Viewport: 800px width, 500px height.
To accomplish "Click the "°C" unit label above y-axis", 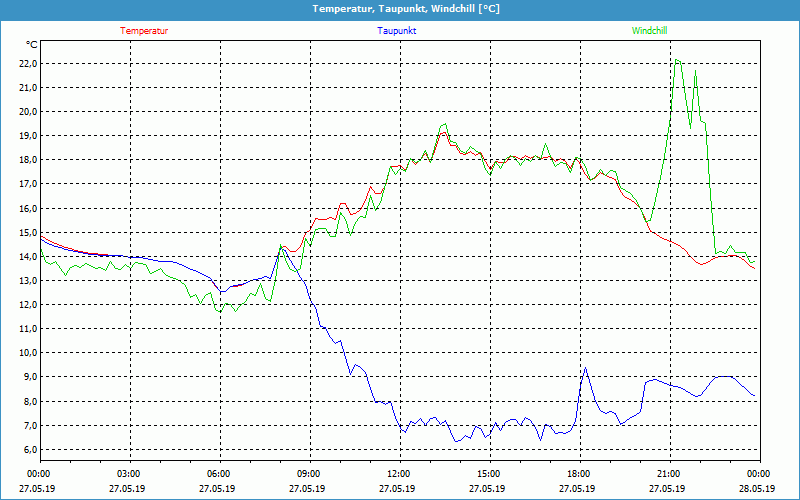I will click(x=32, y=44).
